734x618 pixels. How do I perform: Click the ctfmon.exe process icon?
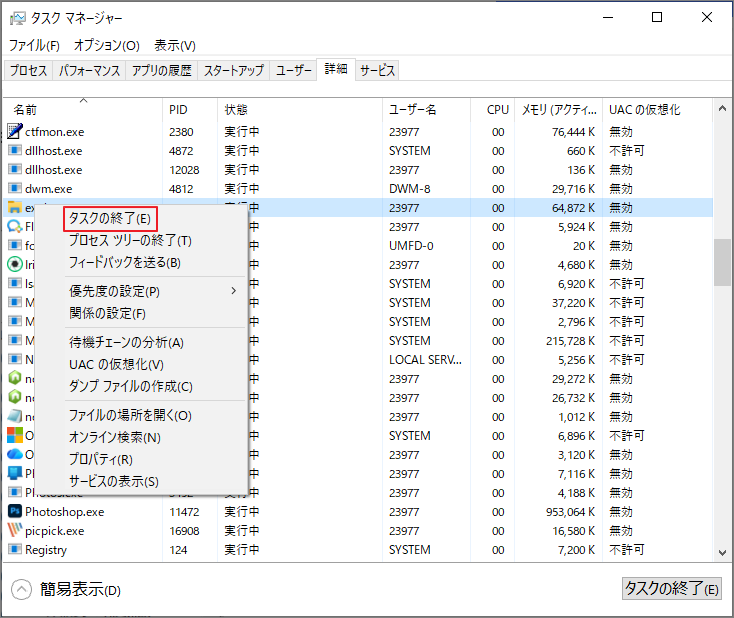coord(15,132)
